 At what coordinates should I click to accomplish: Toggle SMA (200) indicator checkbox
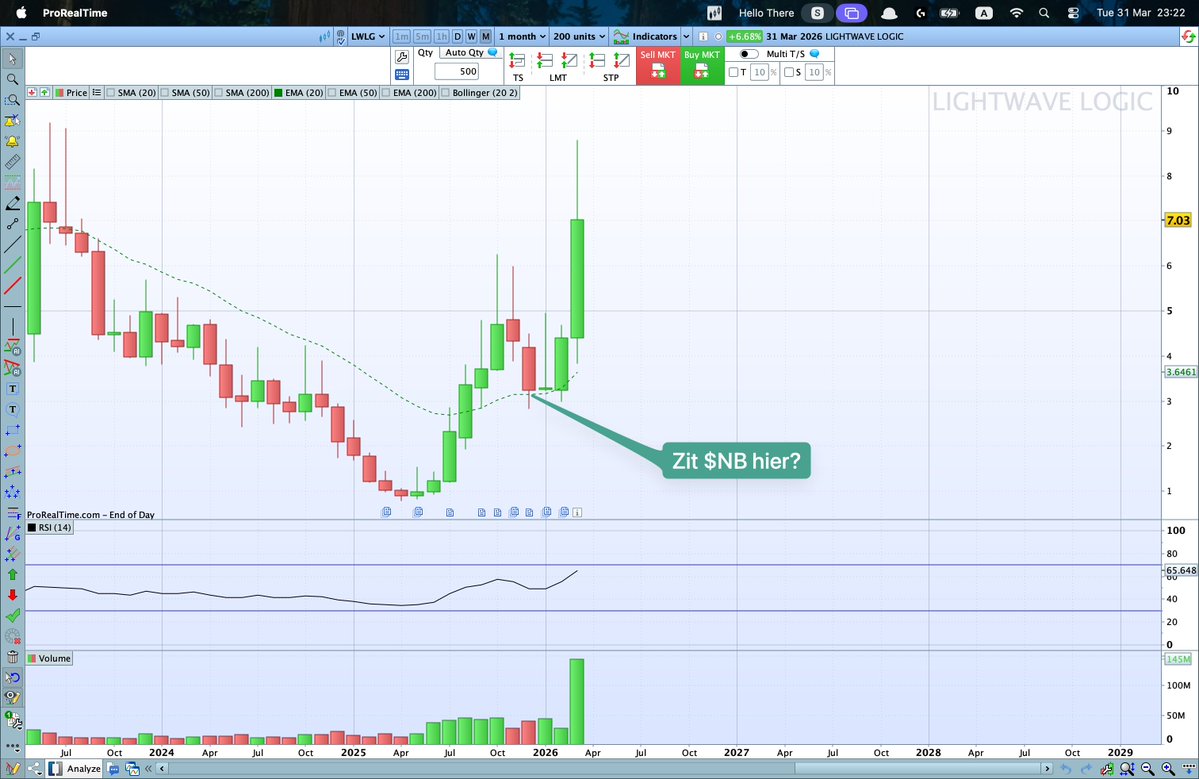pyautogui.click(x=219, y=93)
